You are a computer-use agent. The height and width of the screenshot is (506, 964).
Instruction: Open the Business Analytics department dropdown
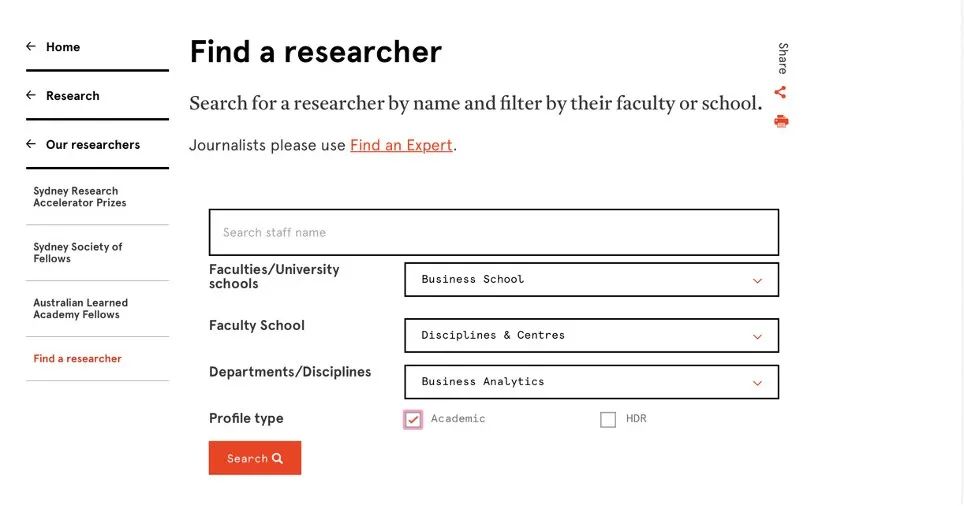pyautogui.click(x=591, y=382)
